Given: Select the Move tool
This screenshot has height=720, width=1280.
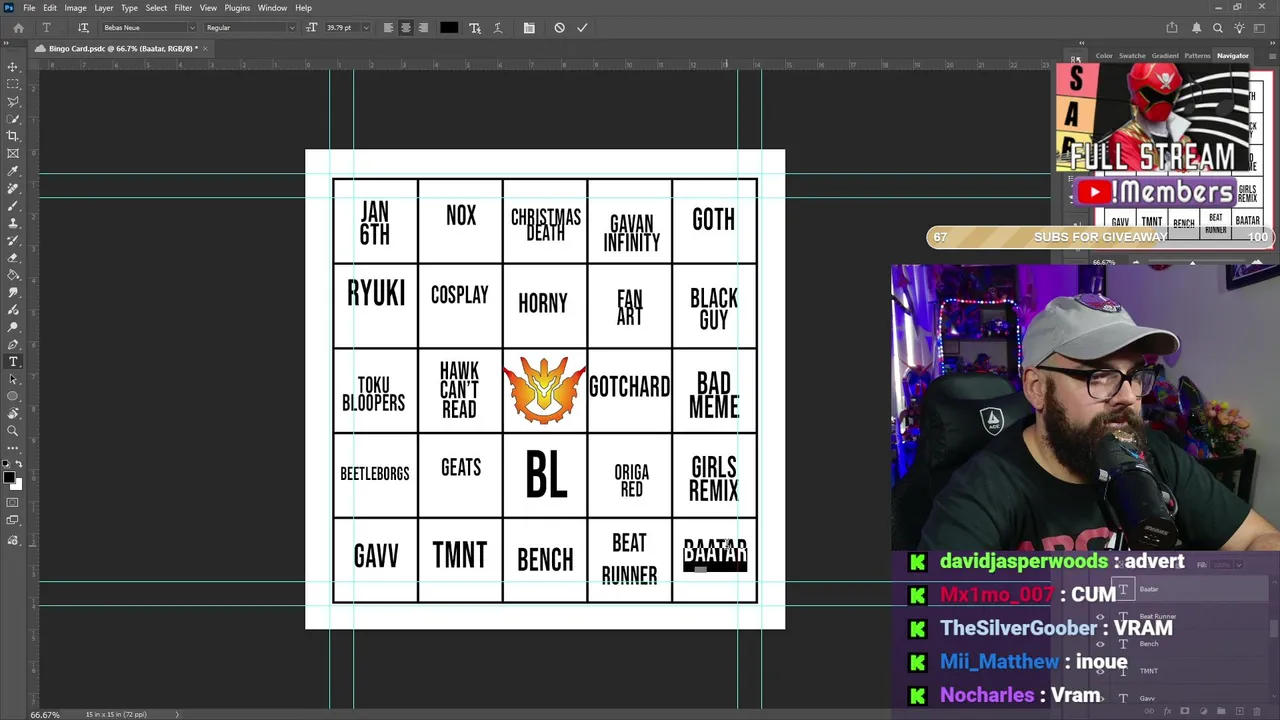Looking at the screenshot, I should tap(13, 67).
